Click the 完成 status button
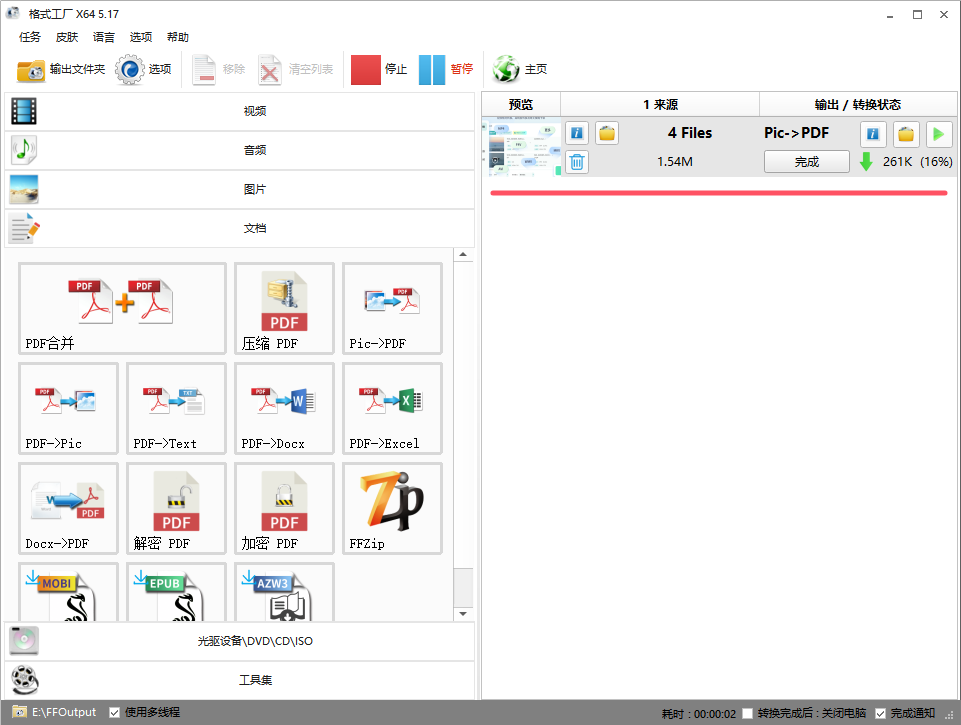This screenshot has width=961, height=725. pos(806,162)
